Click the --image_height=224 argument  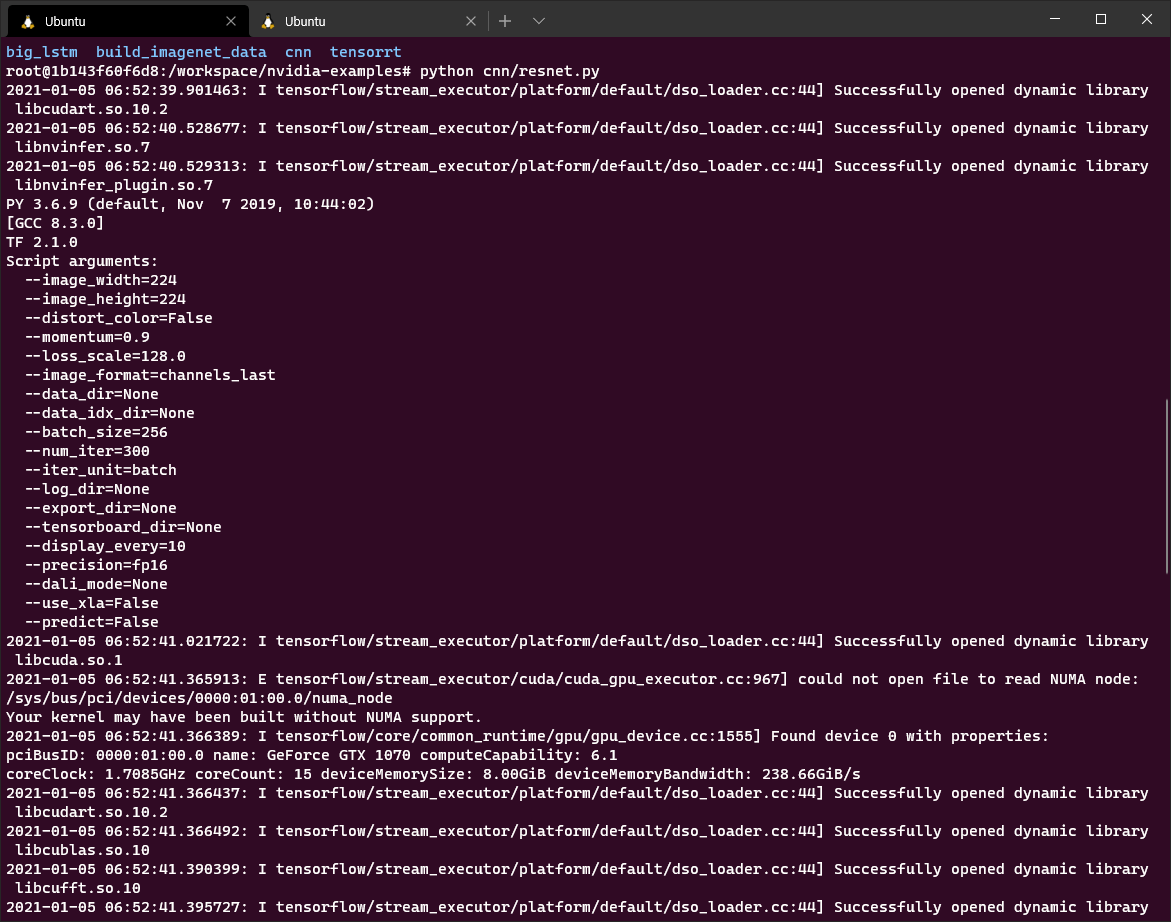pos(105,299)
